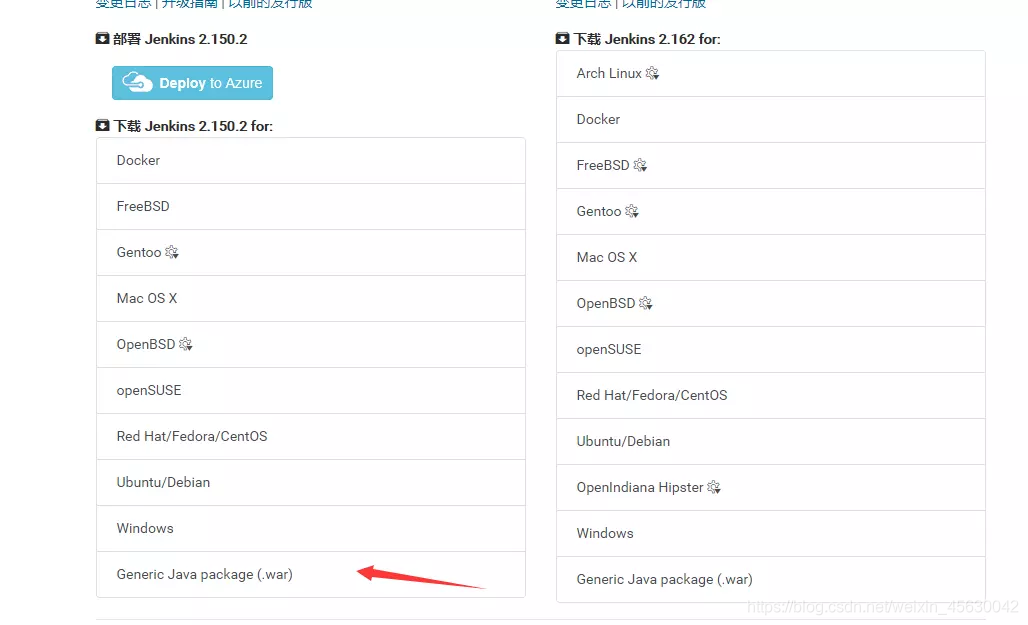Select Ubuntu/Debian in the 2.162 list

click(771, 441)
